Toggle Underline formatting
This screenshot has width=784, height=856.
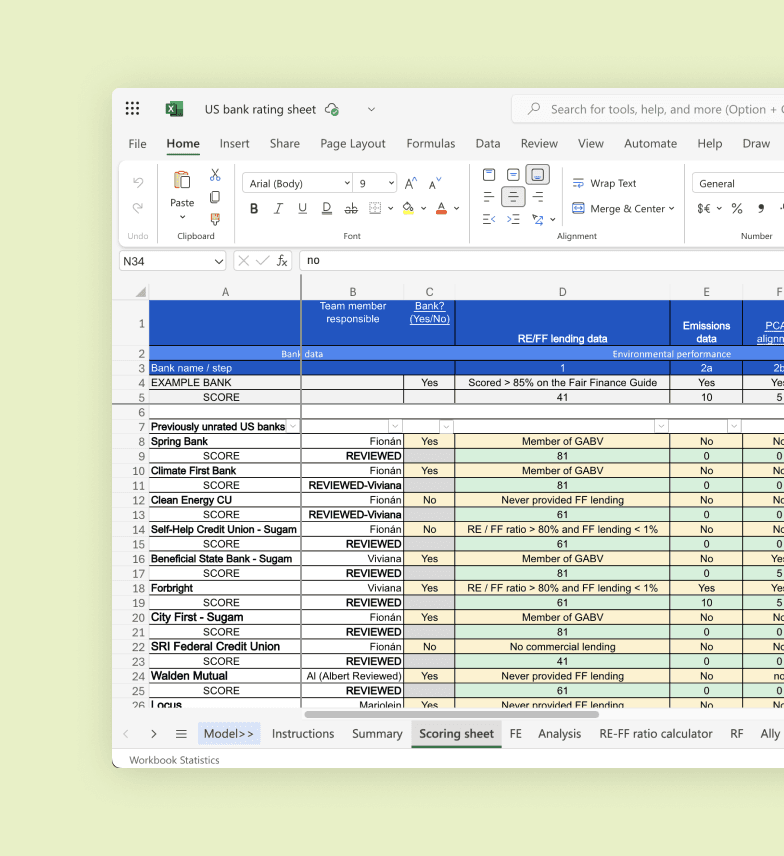coord(302,209)
